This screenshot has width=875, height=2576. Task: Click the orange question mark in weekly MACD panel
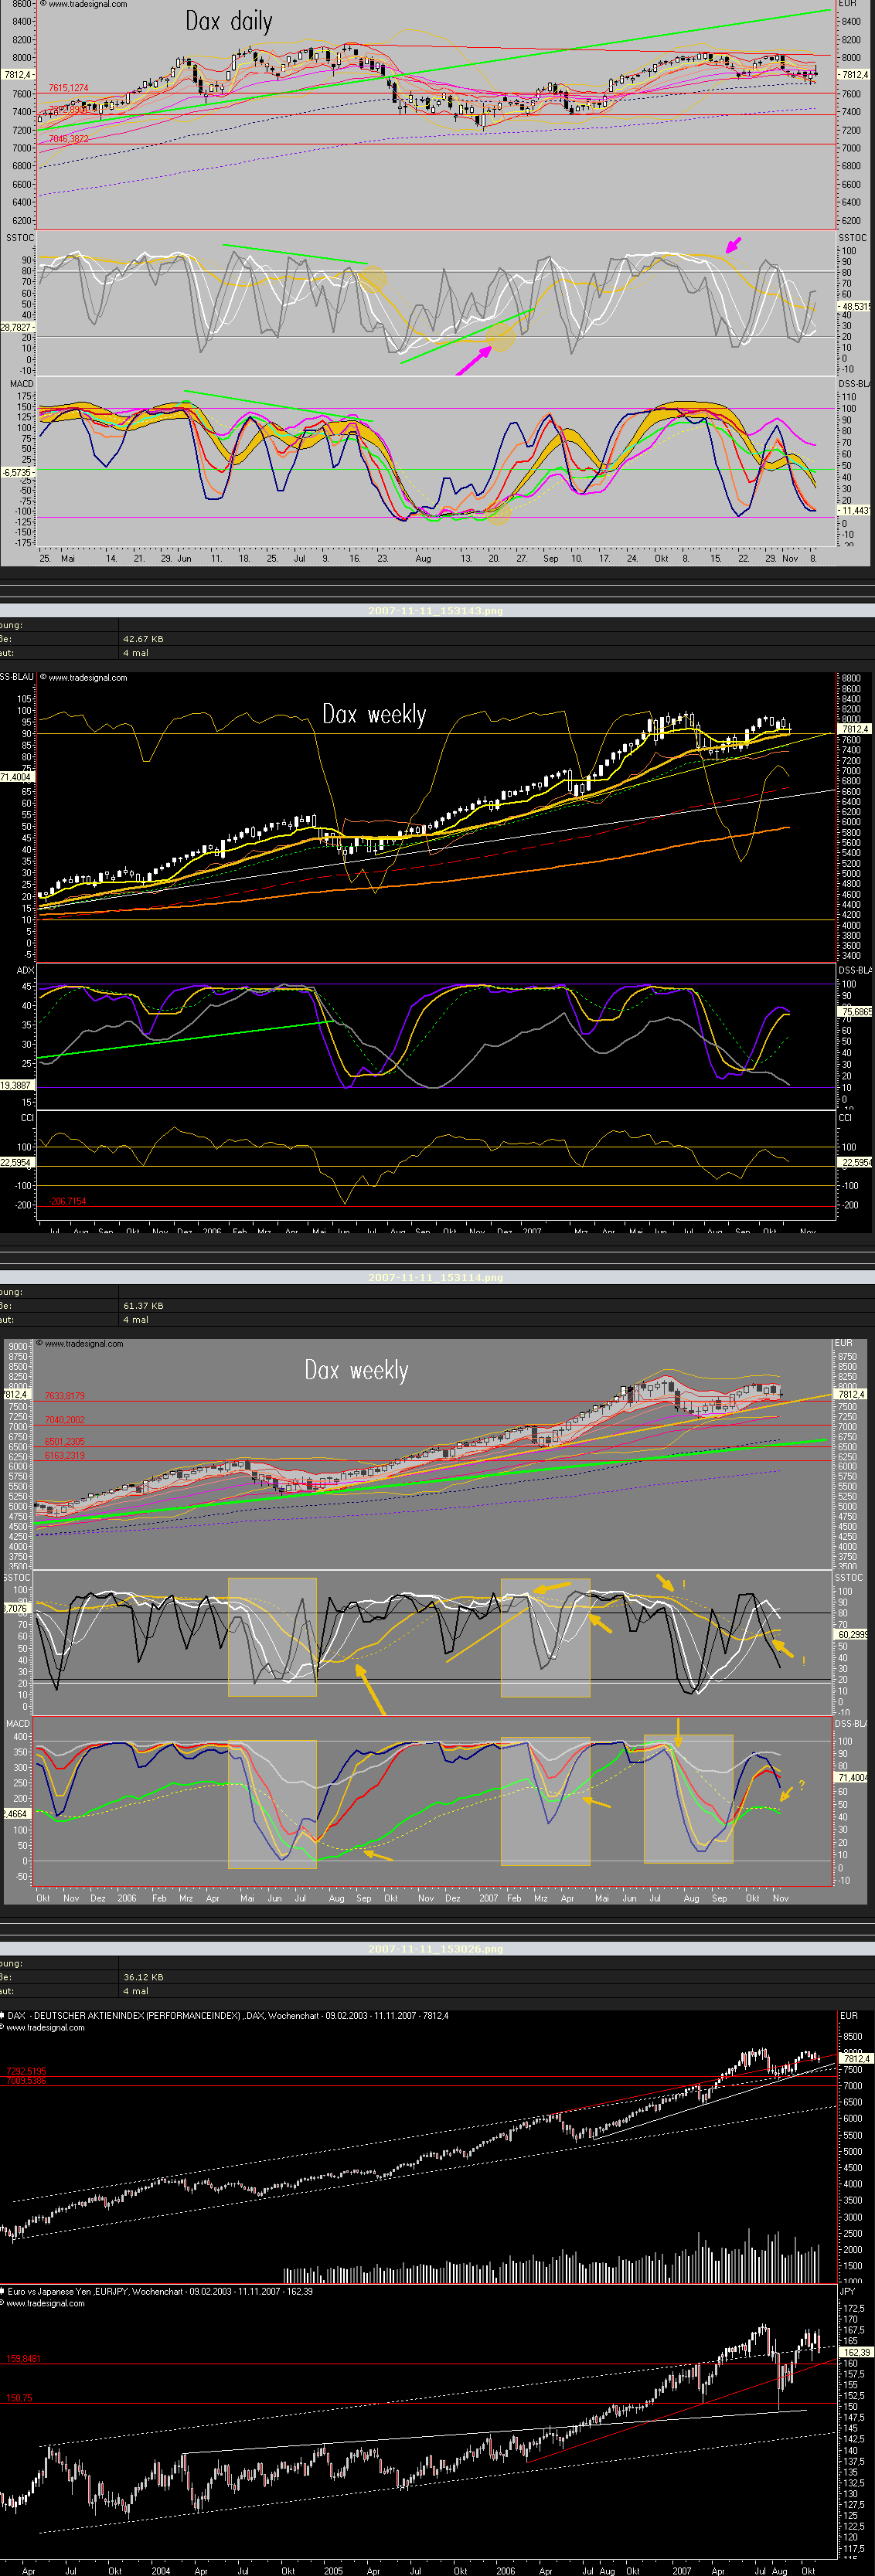(801, 1784)
